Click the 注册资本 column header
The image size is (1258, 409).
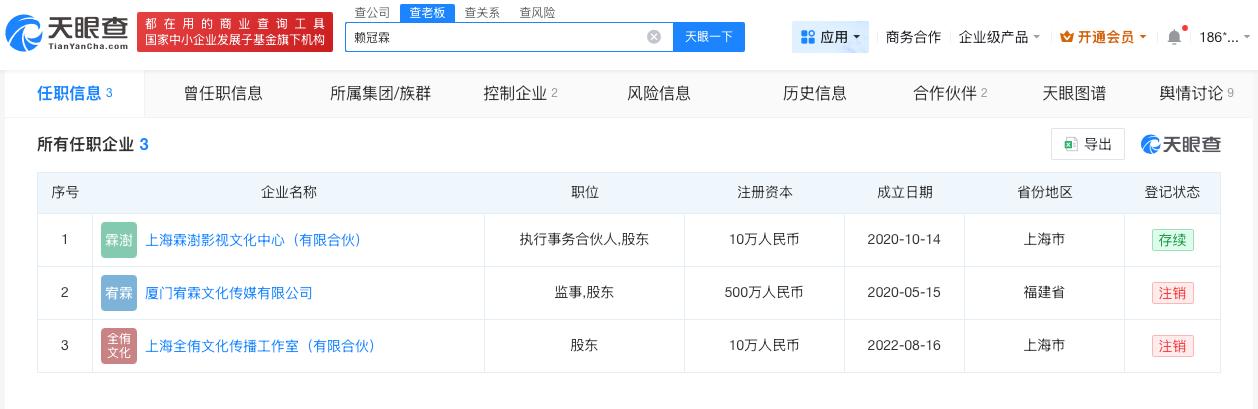tap(764, 192)
